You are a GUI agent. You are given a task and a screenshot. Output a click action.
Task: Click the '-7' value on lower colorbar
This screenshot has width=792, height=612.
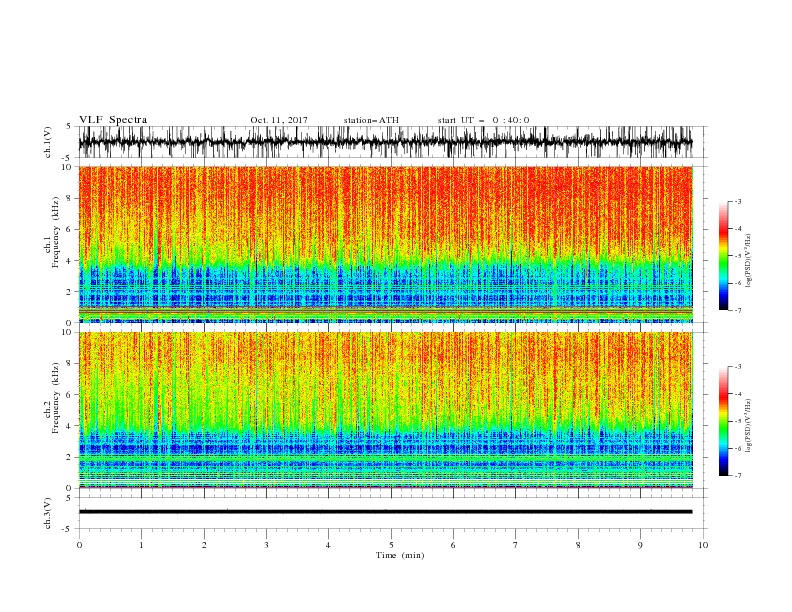click(x=737, y=476)
